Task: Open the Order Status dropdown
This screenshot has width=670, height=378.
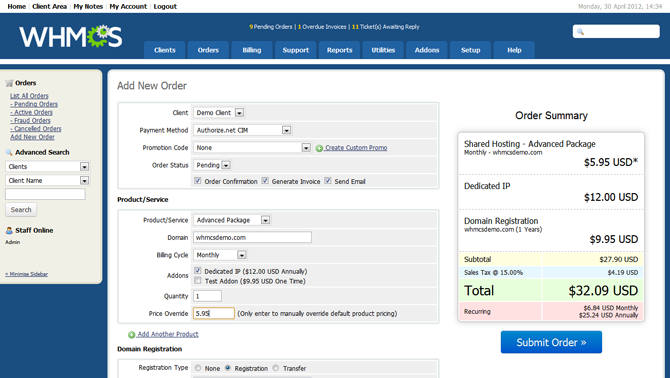Action: [x=212, y=165]
